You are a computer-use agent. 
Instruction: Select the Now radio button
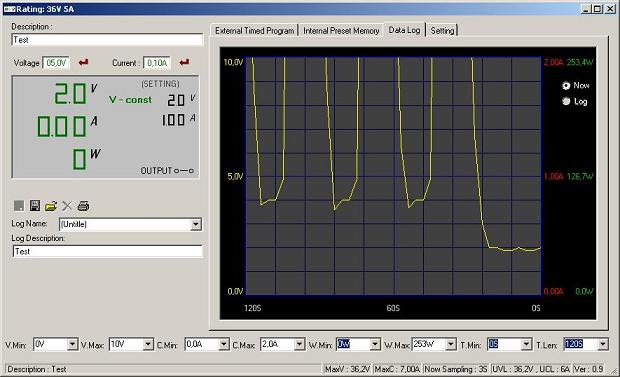coord(566,85)
